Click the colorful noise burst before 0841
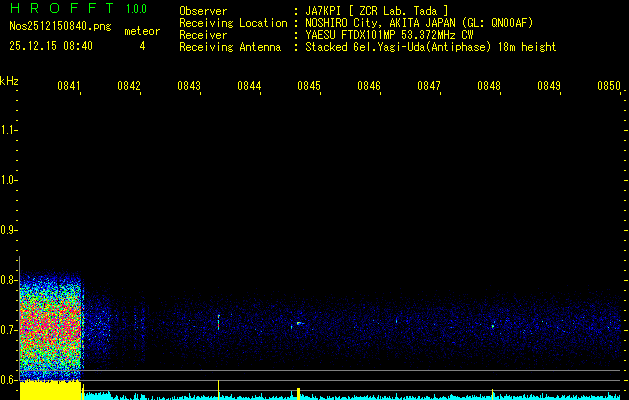629x400 pixels. (x=50, y=325)
